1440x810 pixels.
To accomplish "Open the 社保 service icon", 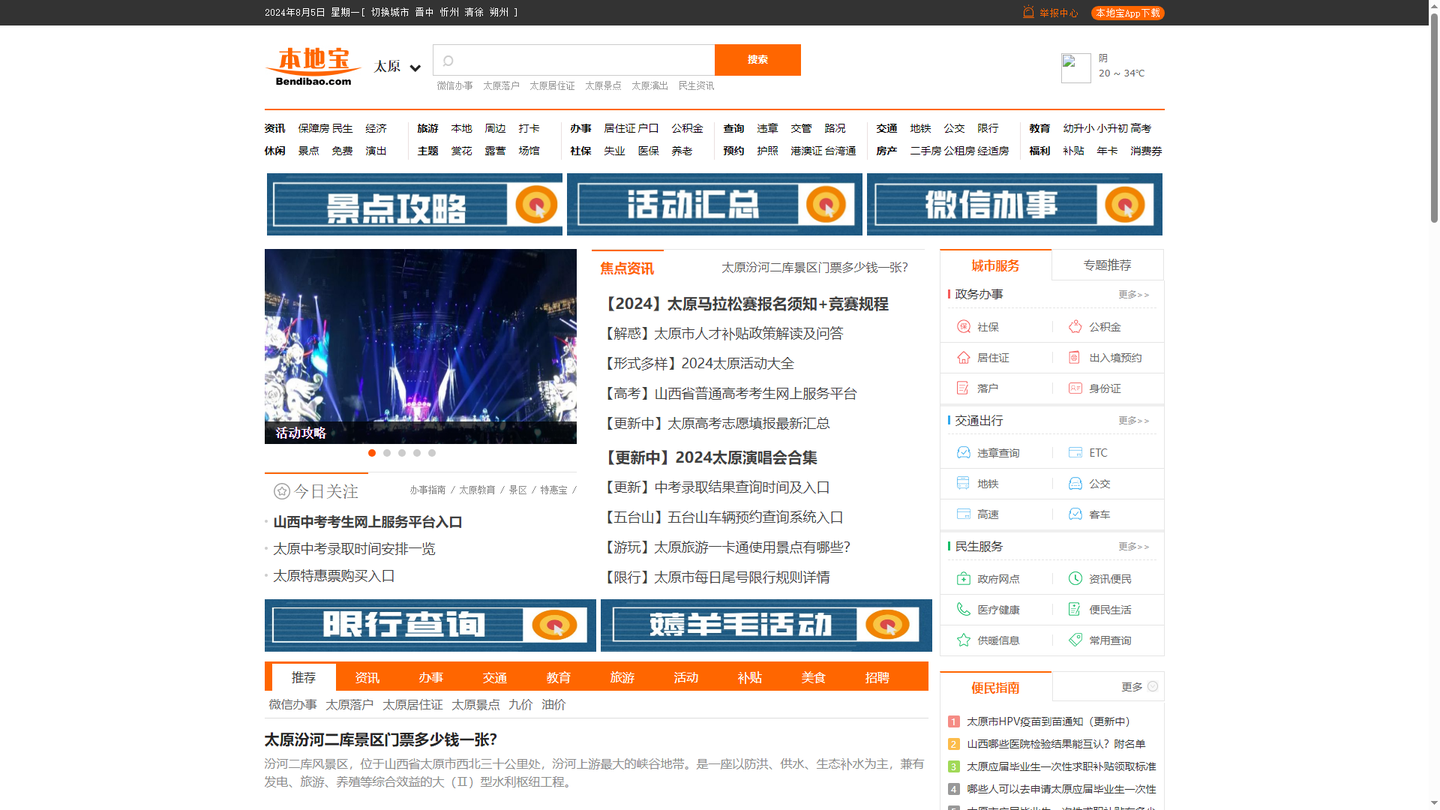I will (963, 327).
